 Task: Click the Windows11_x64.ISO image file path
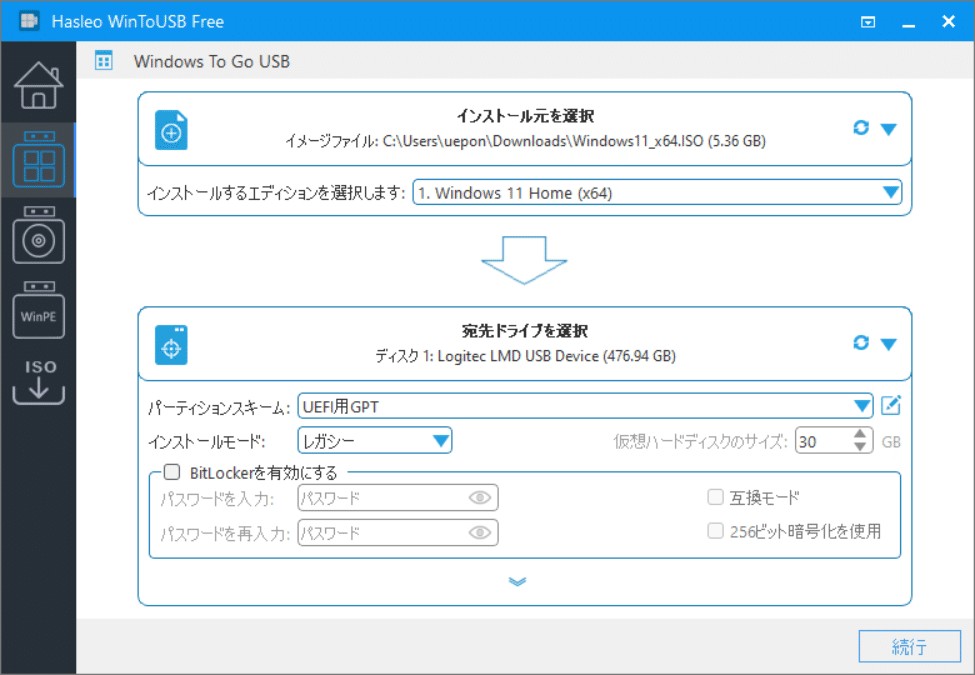click(x=525, y=141)
